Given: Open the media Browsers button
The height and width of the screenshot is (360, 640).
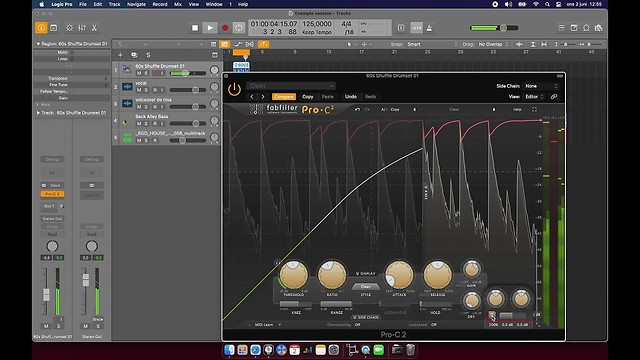Looking at the screenshot, I should pos(599,28).
